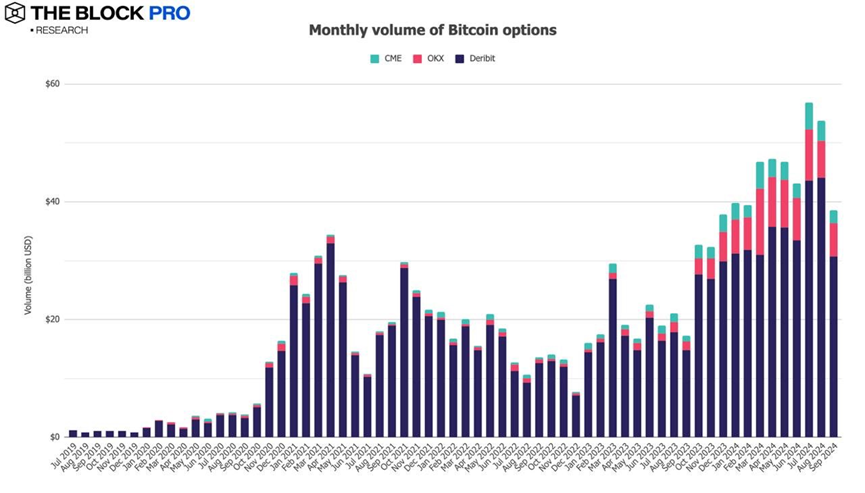
Task: Toggle the CME series legend label
Action: pos(392,58)
